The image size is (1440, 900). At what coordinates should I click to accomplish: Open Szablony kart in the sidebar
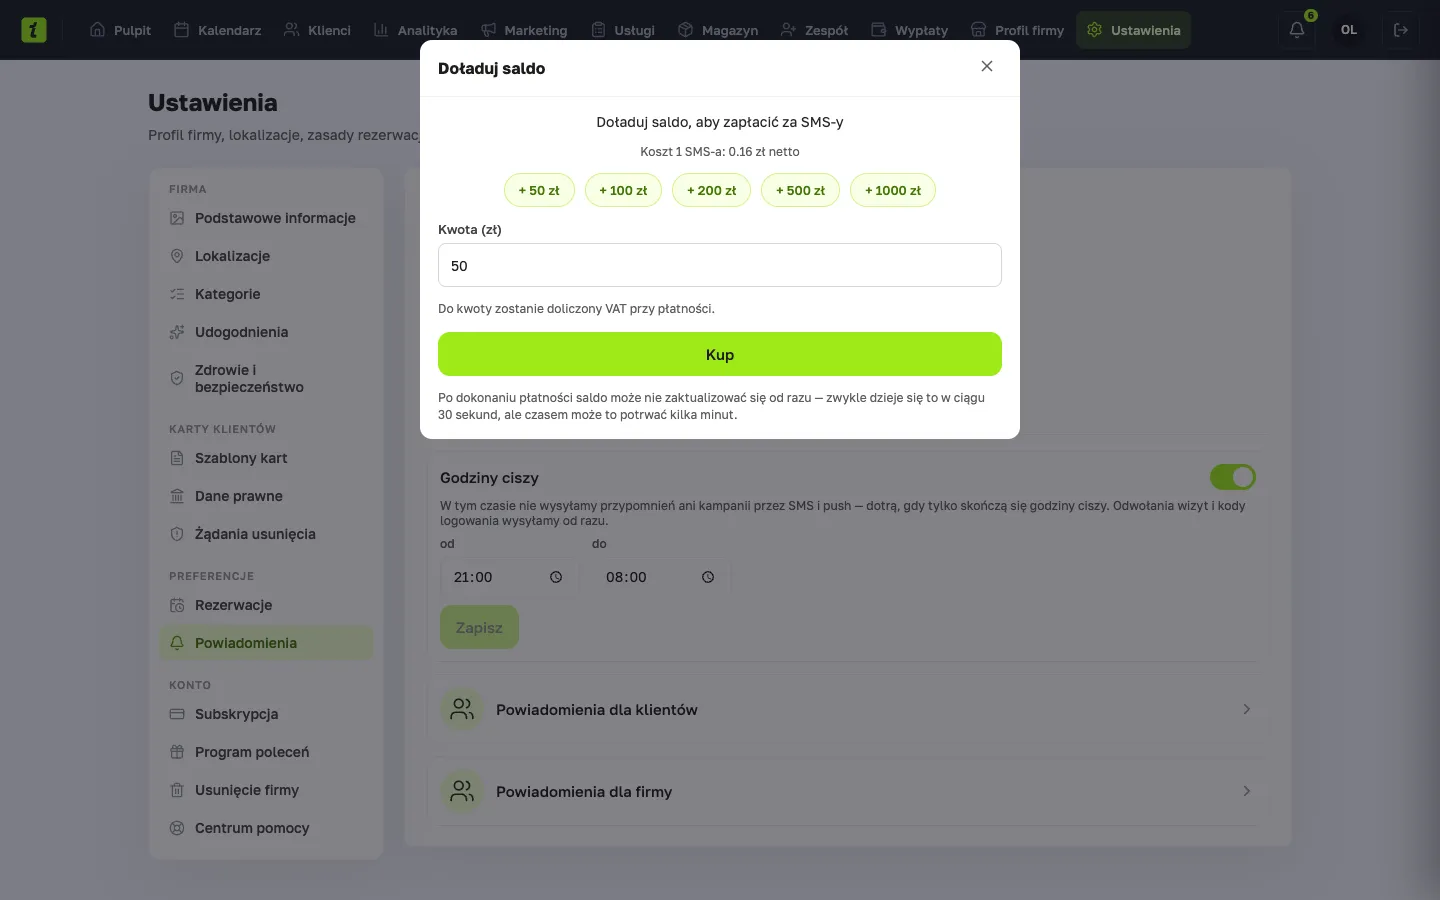266,458
